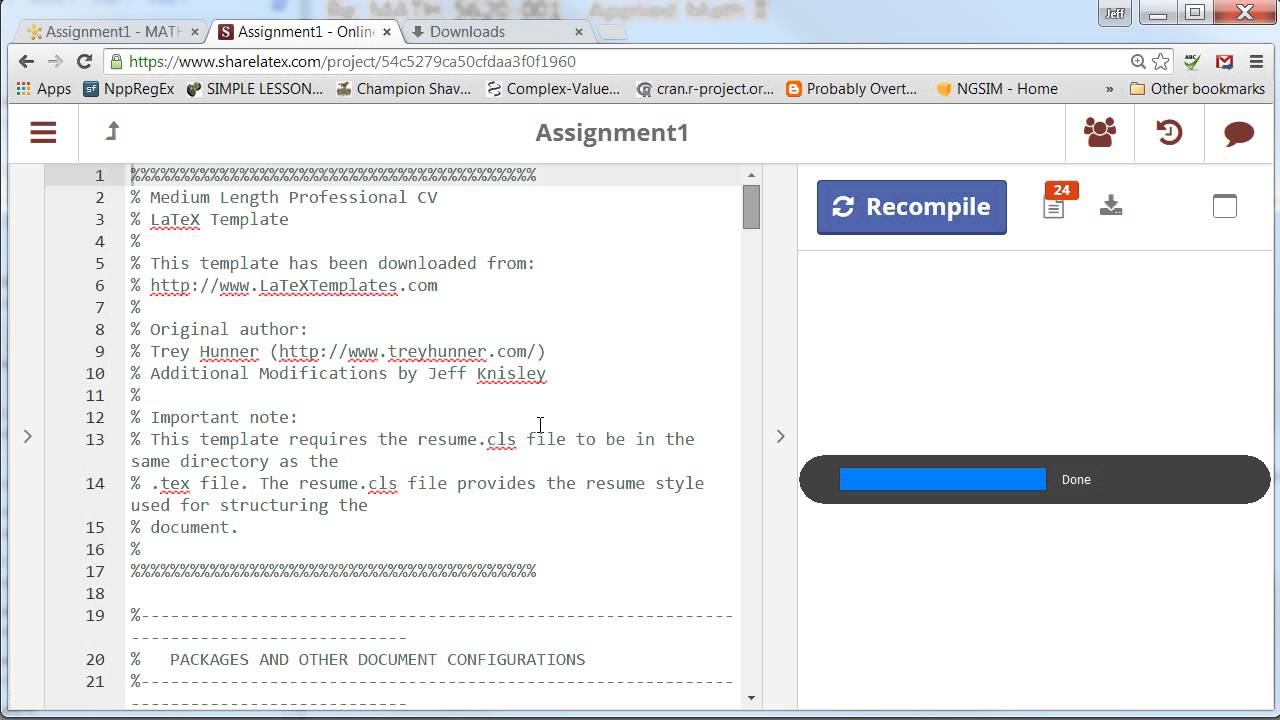Viewport: 1280px width, 720px height.
Task: Open the Probably Overt... bookmark
Action: pyautogui.click(x=852, y=88)
